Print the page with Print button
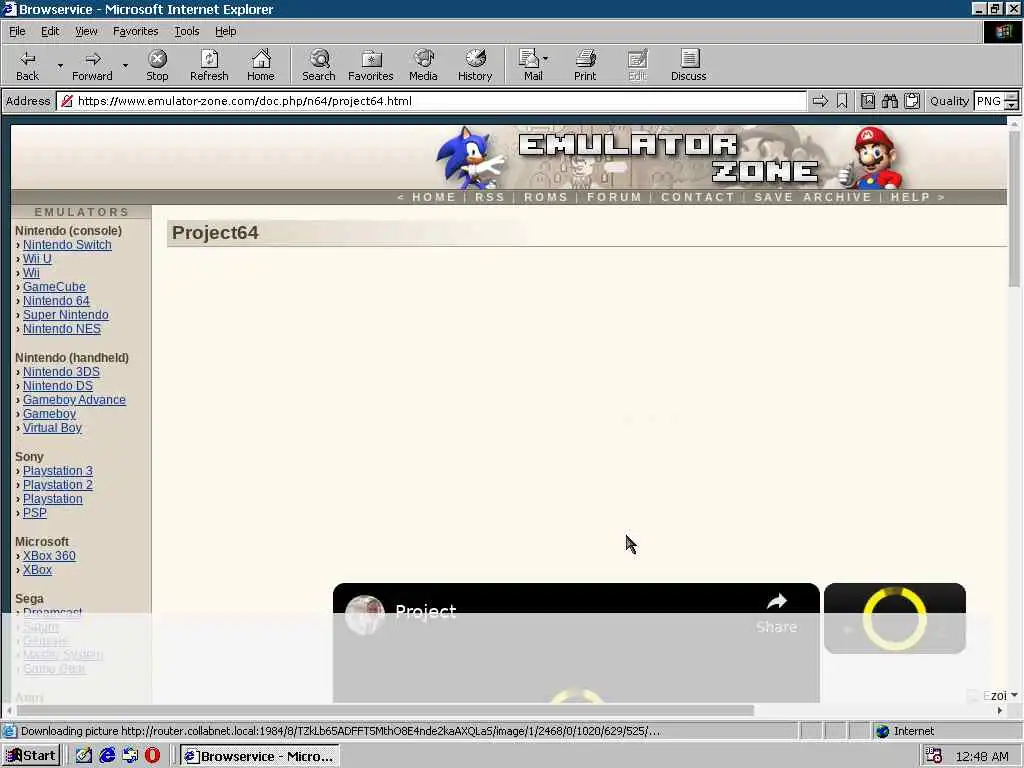The width and height of the screenshot is (1024, 768). (x=585, y=65)
